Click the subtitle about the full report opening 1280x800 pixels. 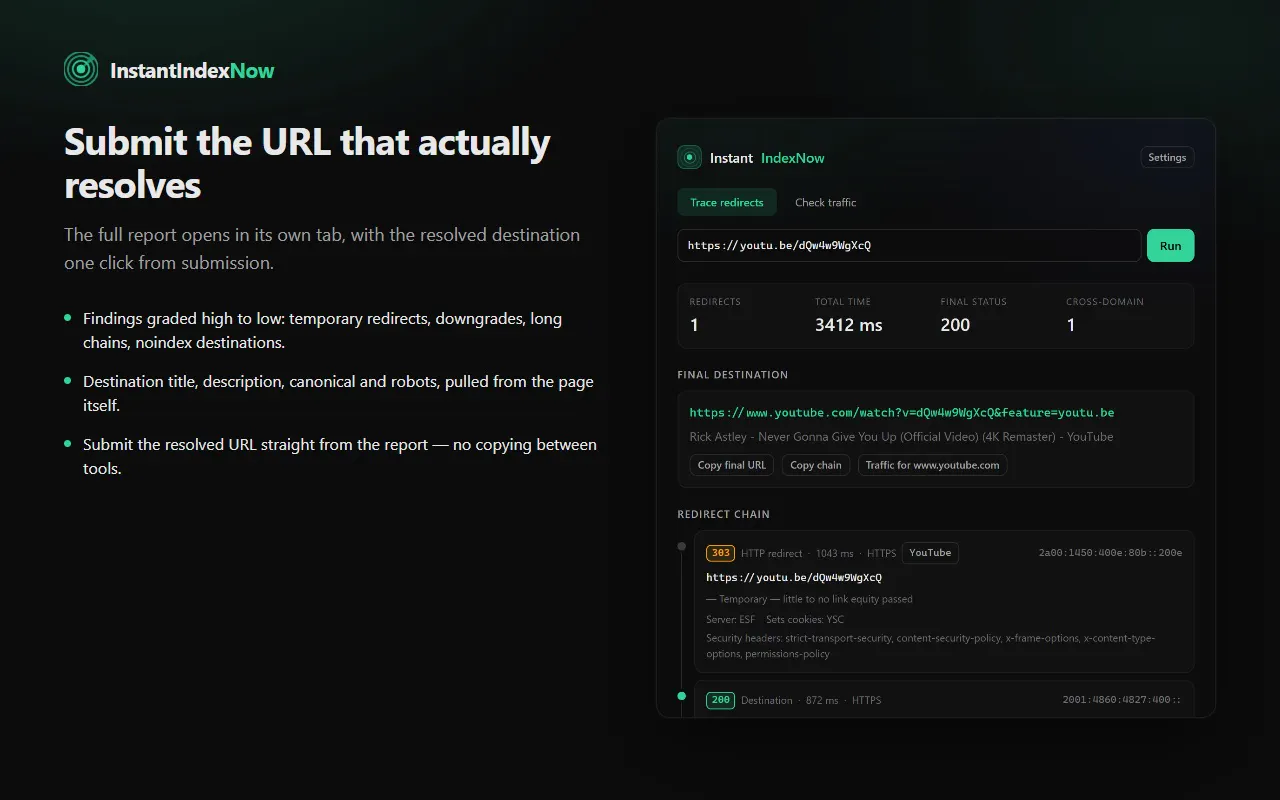coord(322,249)
